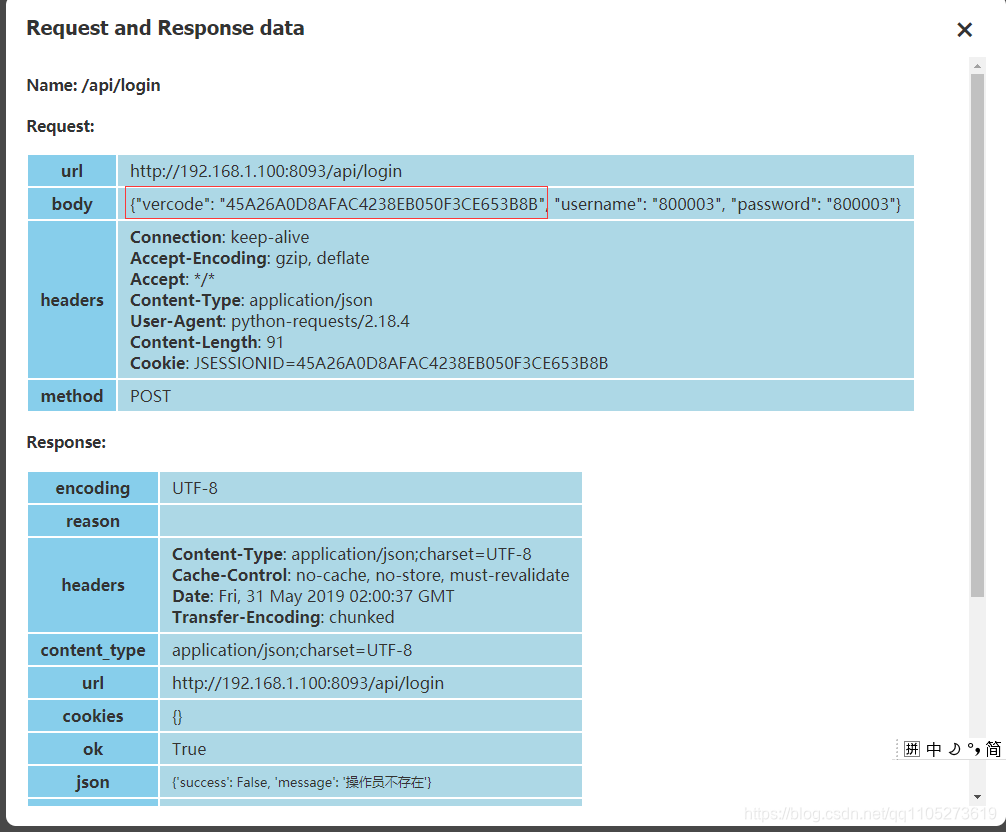Viewport: 1006px width, 832px height.
Task: Click the IME punctuation icon
Action: [x=973, y=749]
